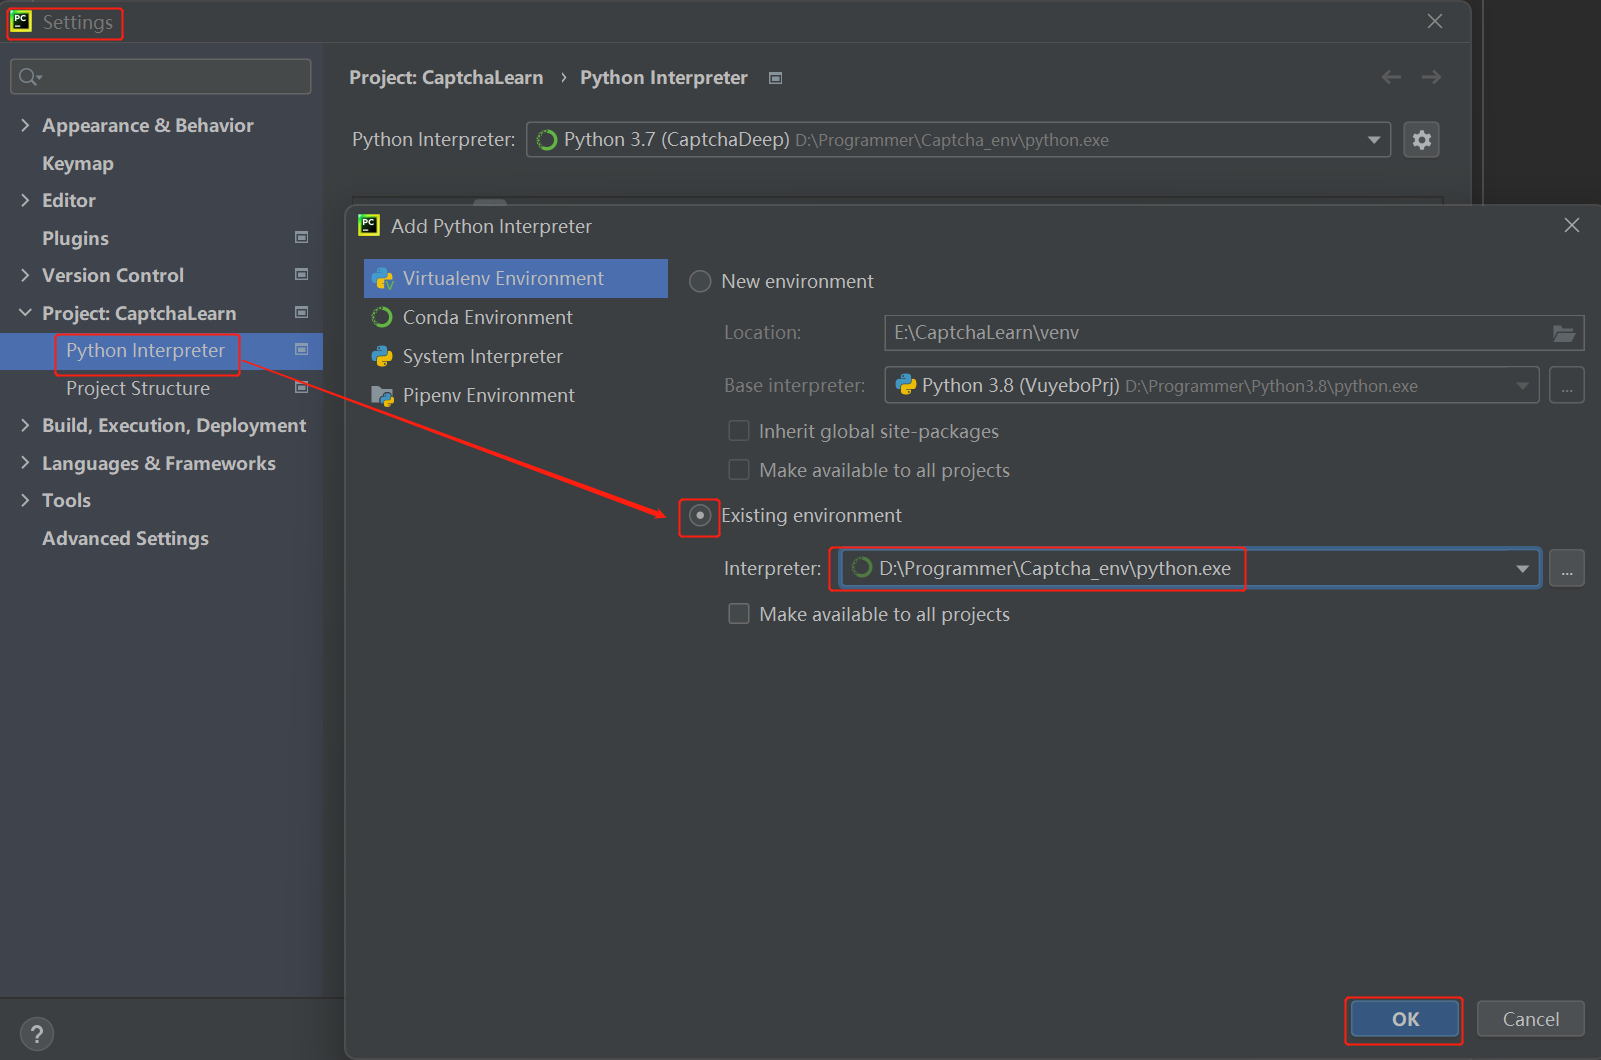Image resolution: width=1601 pixels, height=1060 pixels.
Task: Click the project-level badge on Project: CaptchaLearn row
Action: pos(301,312)
